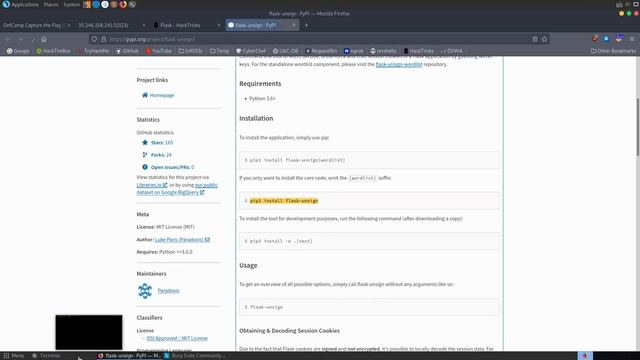Viewport: 640px width, 360px height.
Task: Open the Google bookmark
Action: (18, 51)
